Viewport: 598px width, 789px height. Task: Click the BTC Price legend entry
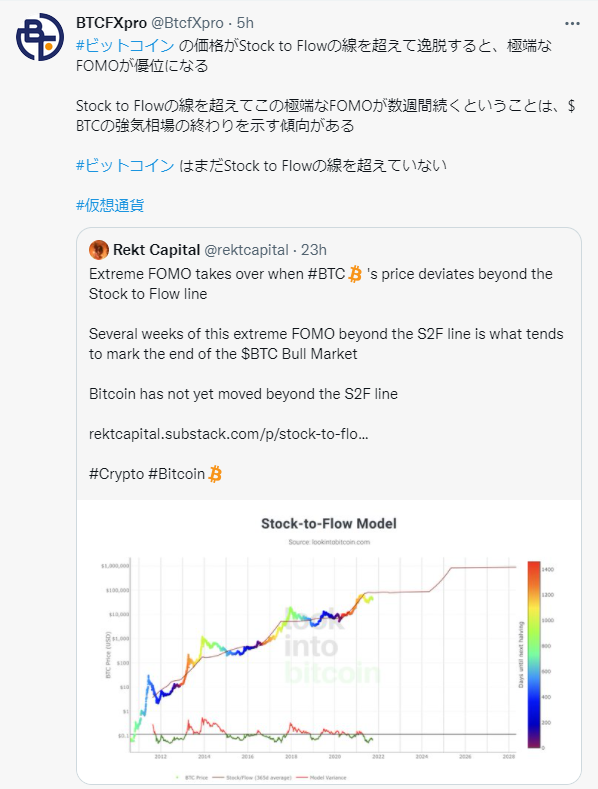tap(192, 777)
